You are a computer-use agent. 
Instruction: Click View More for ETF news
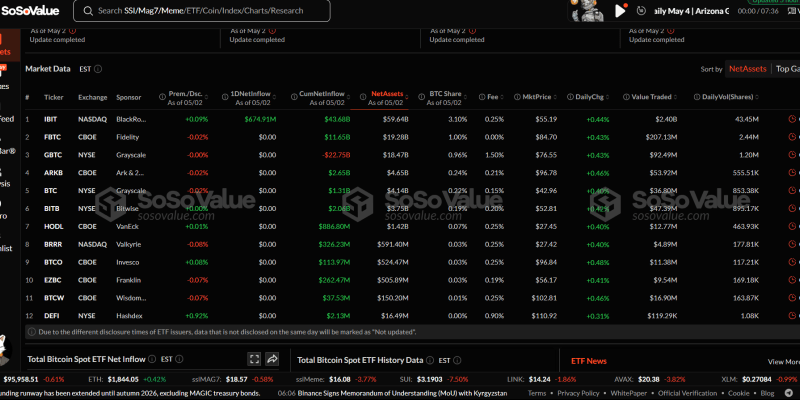click(784, 362)
